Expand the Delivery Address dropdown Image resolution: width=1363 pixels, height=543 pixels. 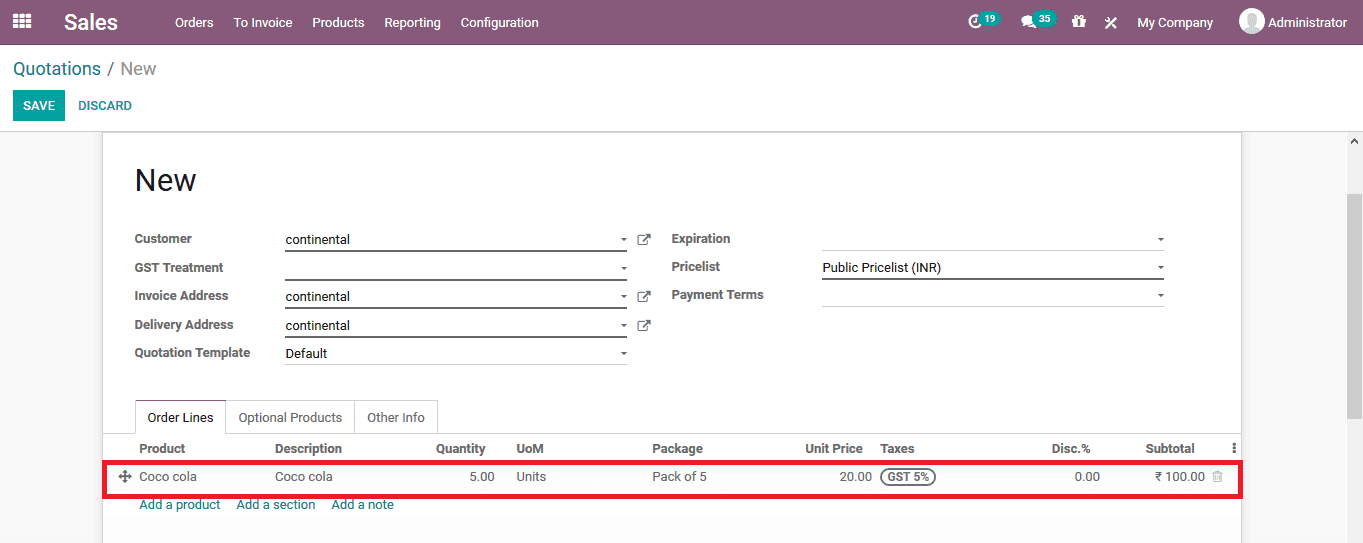click(623, 326)
